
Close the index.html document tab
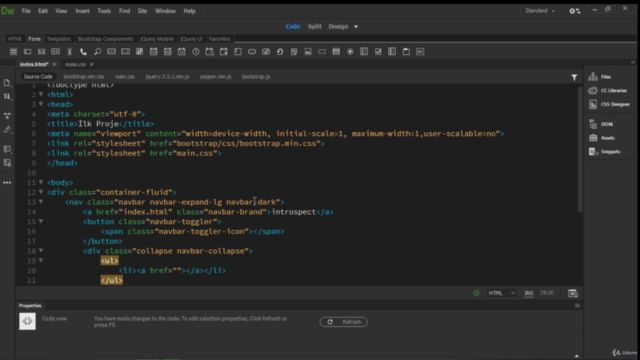pos(54,64)
